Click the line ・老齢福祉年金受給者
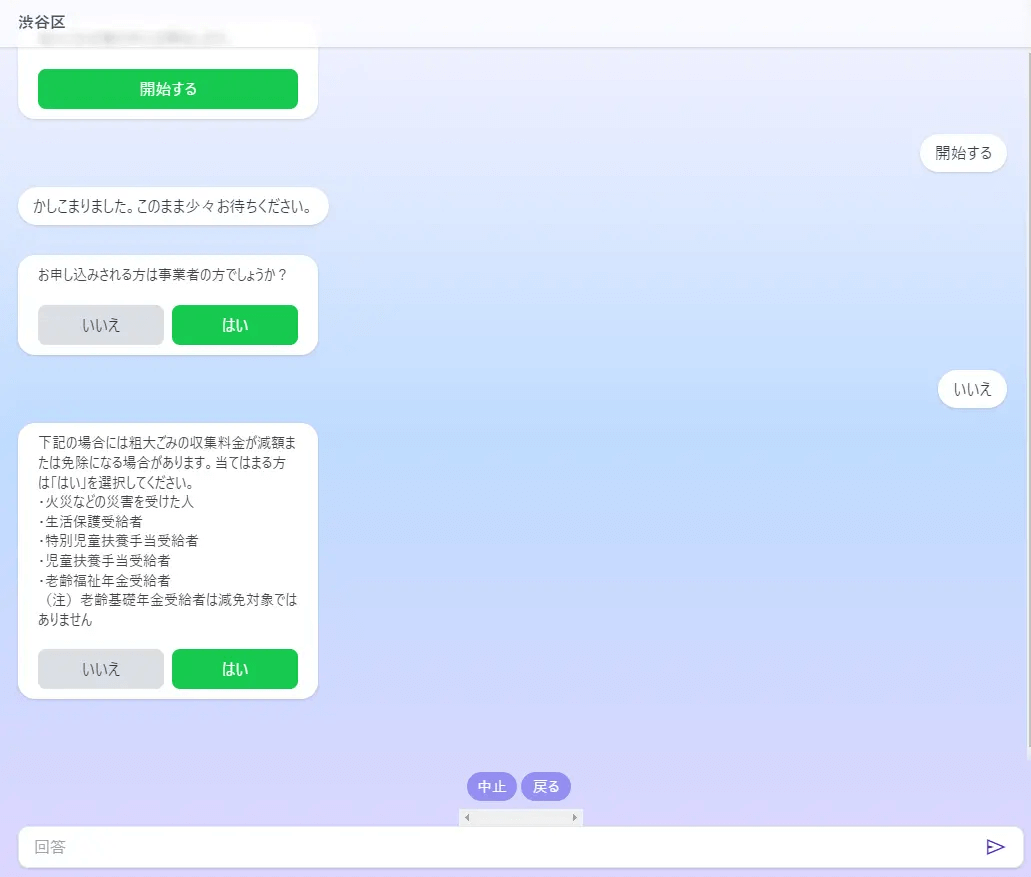Viewport: 1031px width, 877px height. coord(104,581)
